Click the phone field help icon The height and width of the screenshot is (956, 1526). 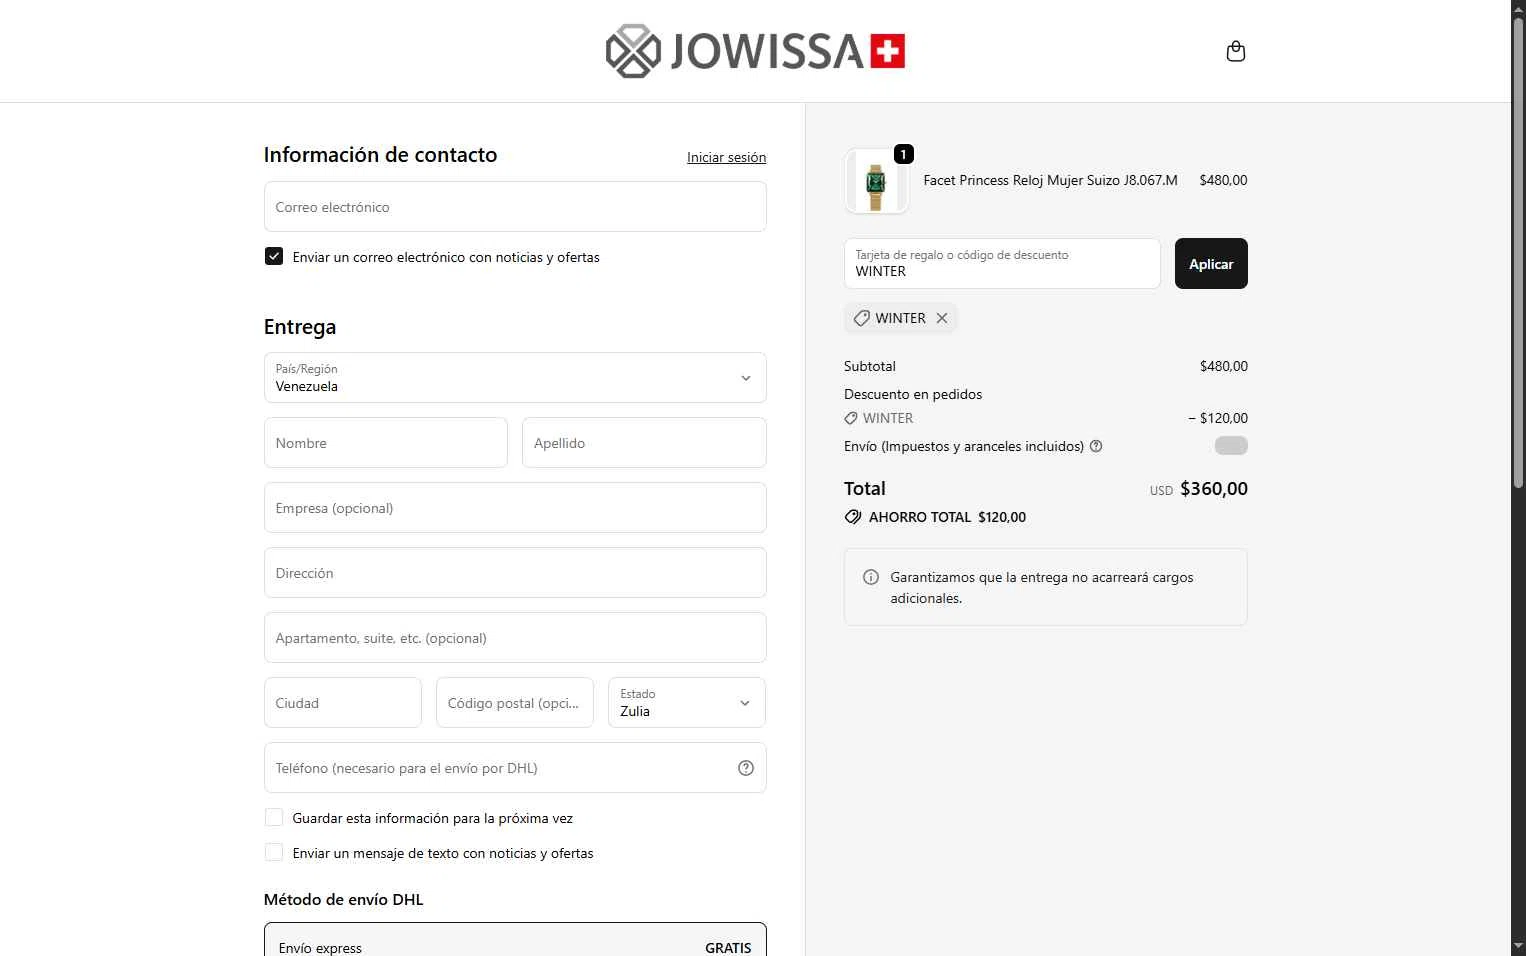tap(746, 768)
